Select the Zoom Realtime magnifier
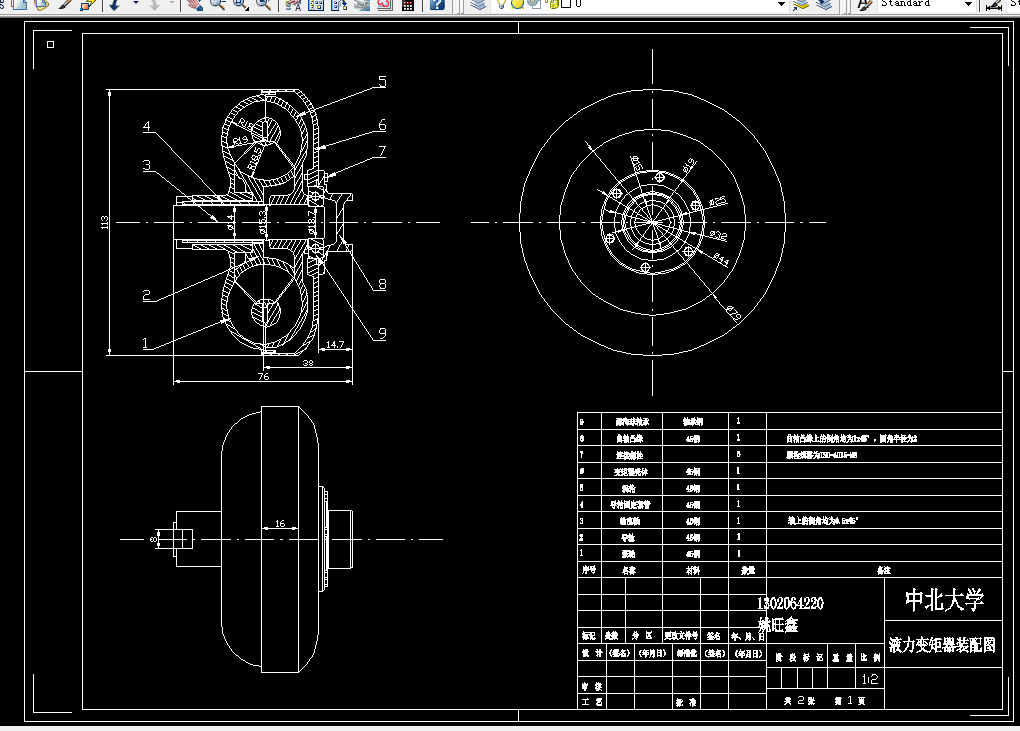Screen dimensions: 1020x731 click(217, 5)
